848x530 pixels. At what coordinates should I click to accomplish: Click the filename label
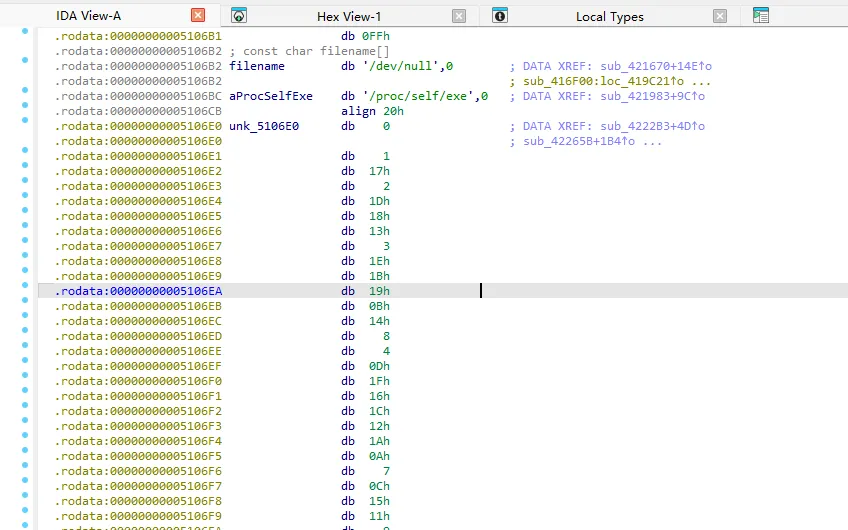click(x=256, y=66)
